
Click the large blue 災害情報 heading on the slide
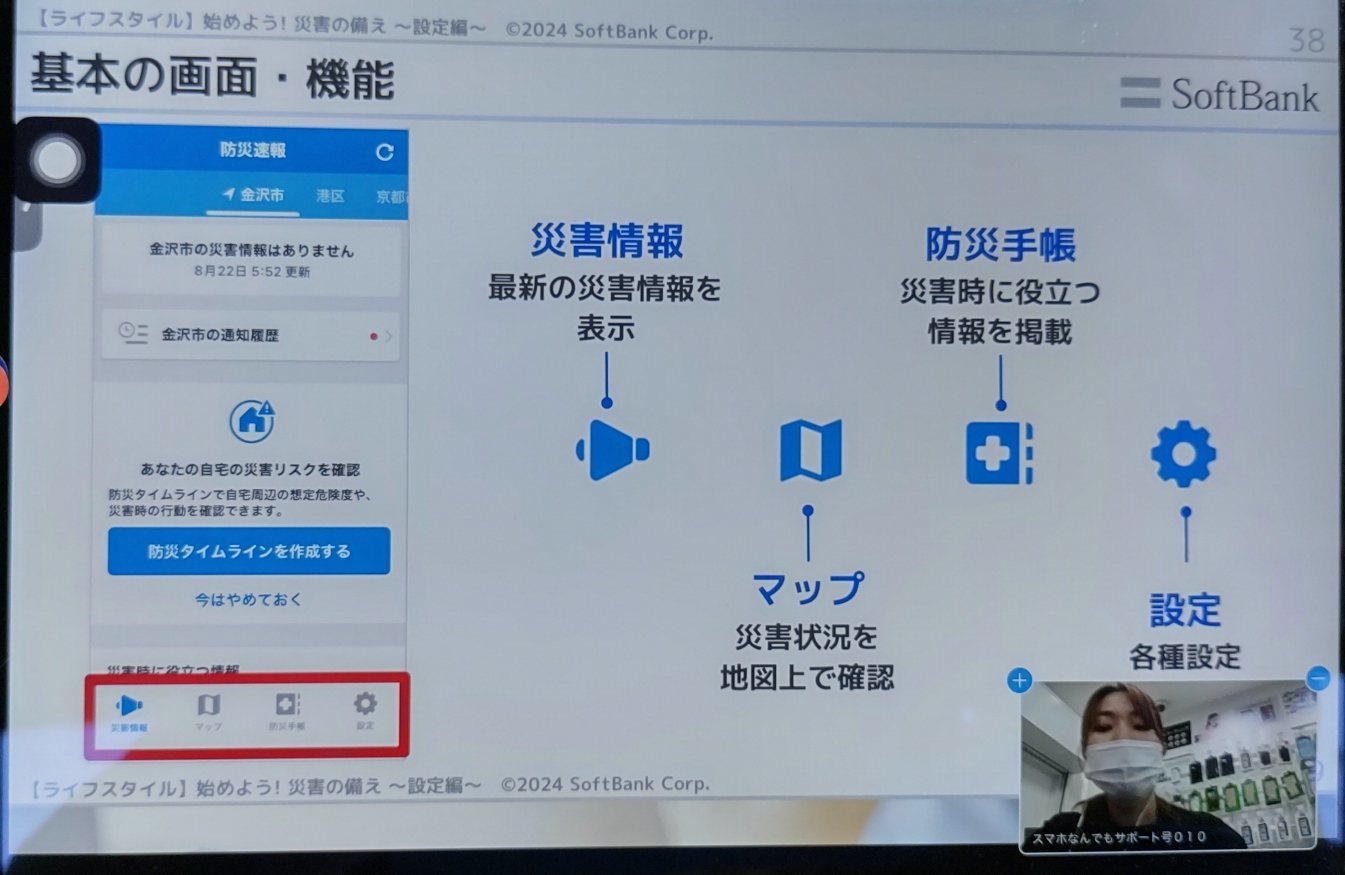607,242
